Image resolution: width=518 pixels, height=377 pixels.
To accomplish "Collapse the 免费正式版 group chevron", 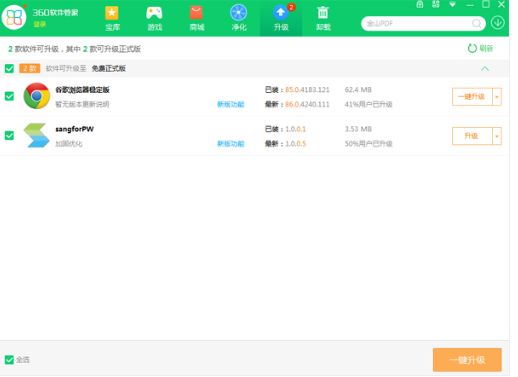I will coord(485,69).
